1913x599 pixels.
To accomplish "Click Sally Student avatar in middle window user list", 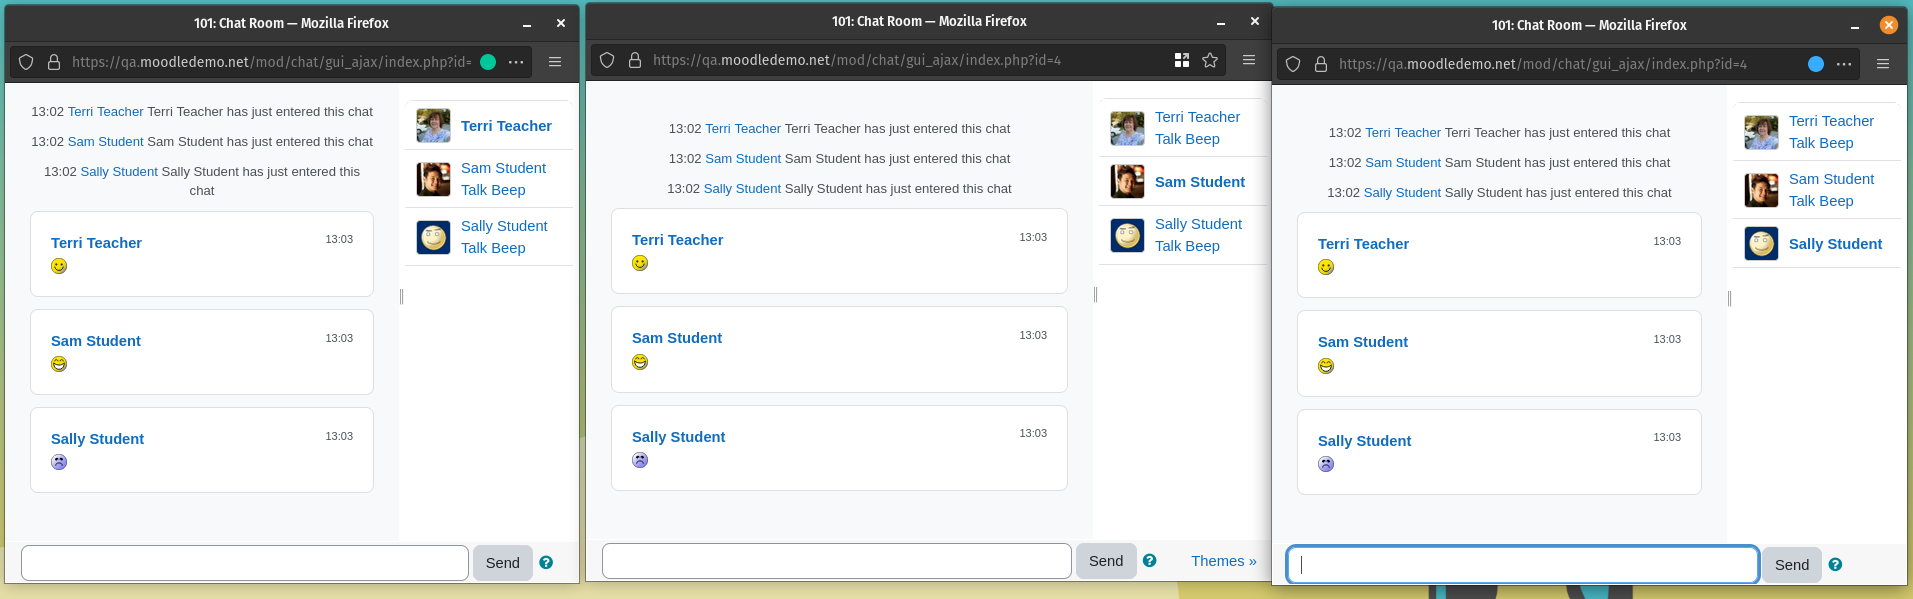I will tap(1127, 235).
